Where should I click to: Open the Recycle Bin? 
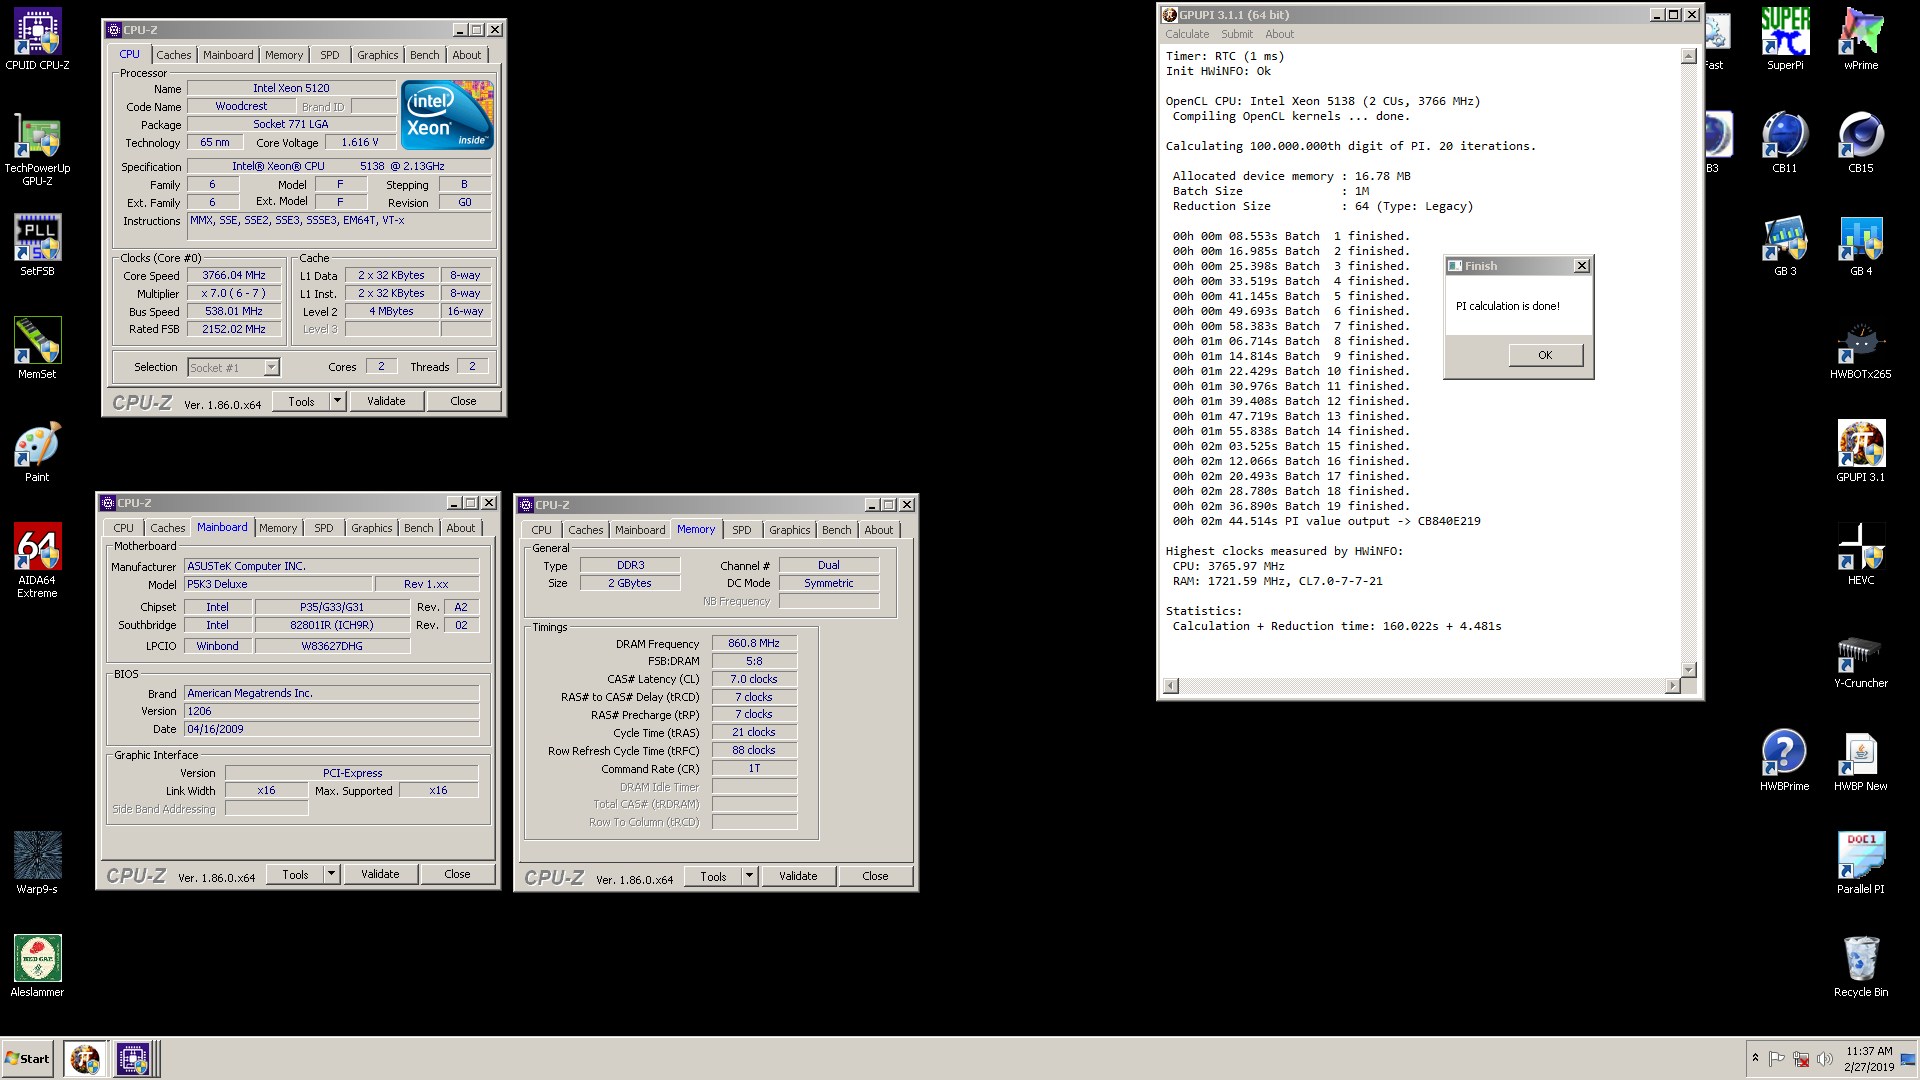[x=1861, y=966]
